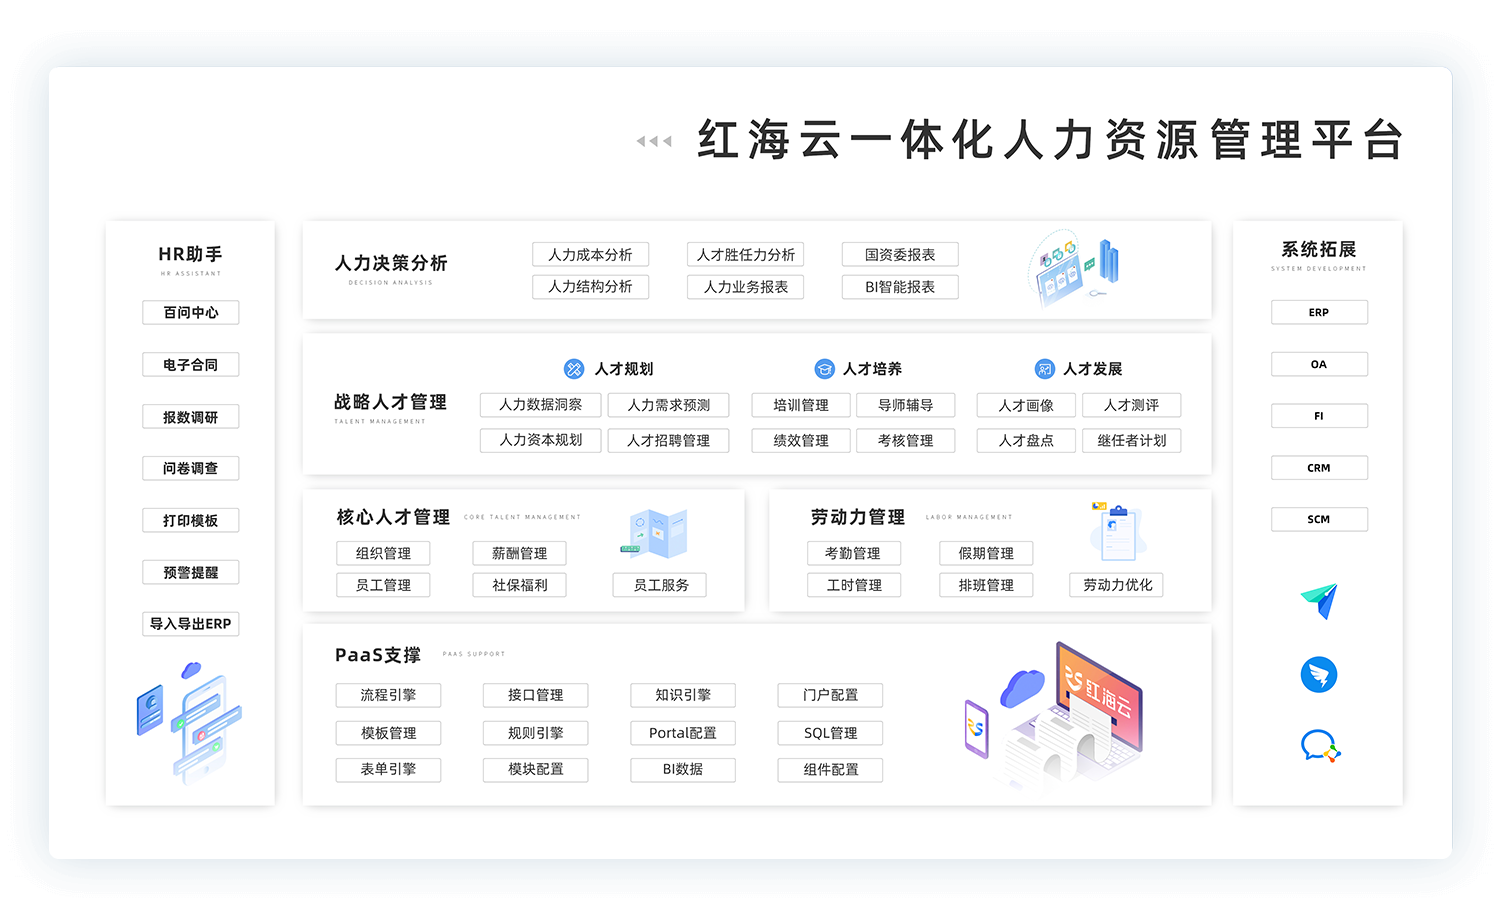Select 员工管理 box
Image resolution: width=1500 pixels, height=900 pixels.
tap(384, 585)
